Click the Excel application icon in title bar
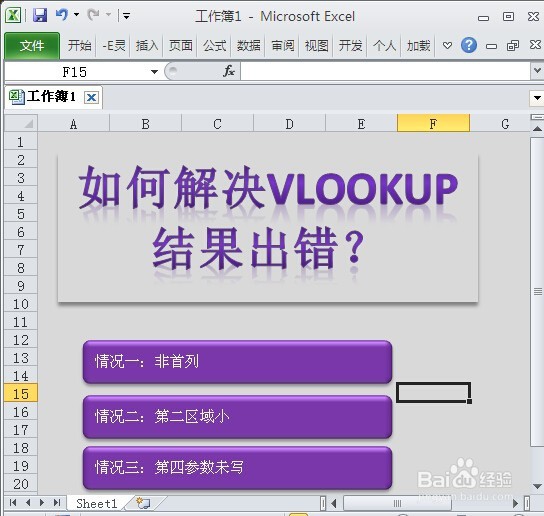544x516 pixels. 12,15
